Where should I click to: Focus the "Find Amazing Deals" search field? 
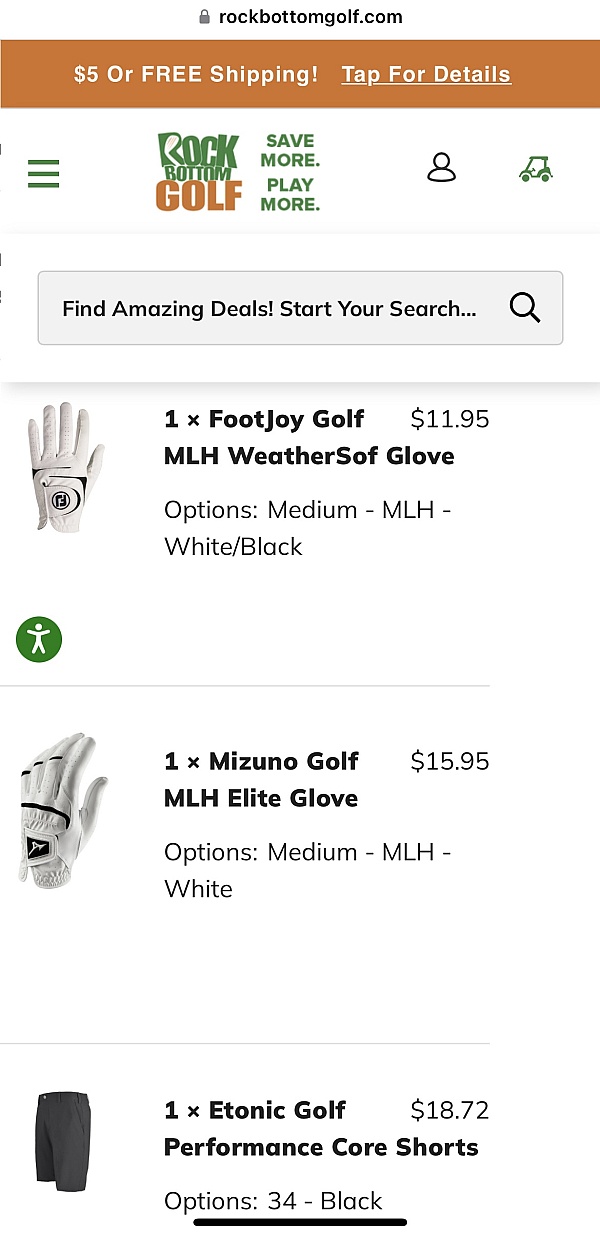coord(270,308)
